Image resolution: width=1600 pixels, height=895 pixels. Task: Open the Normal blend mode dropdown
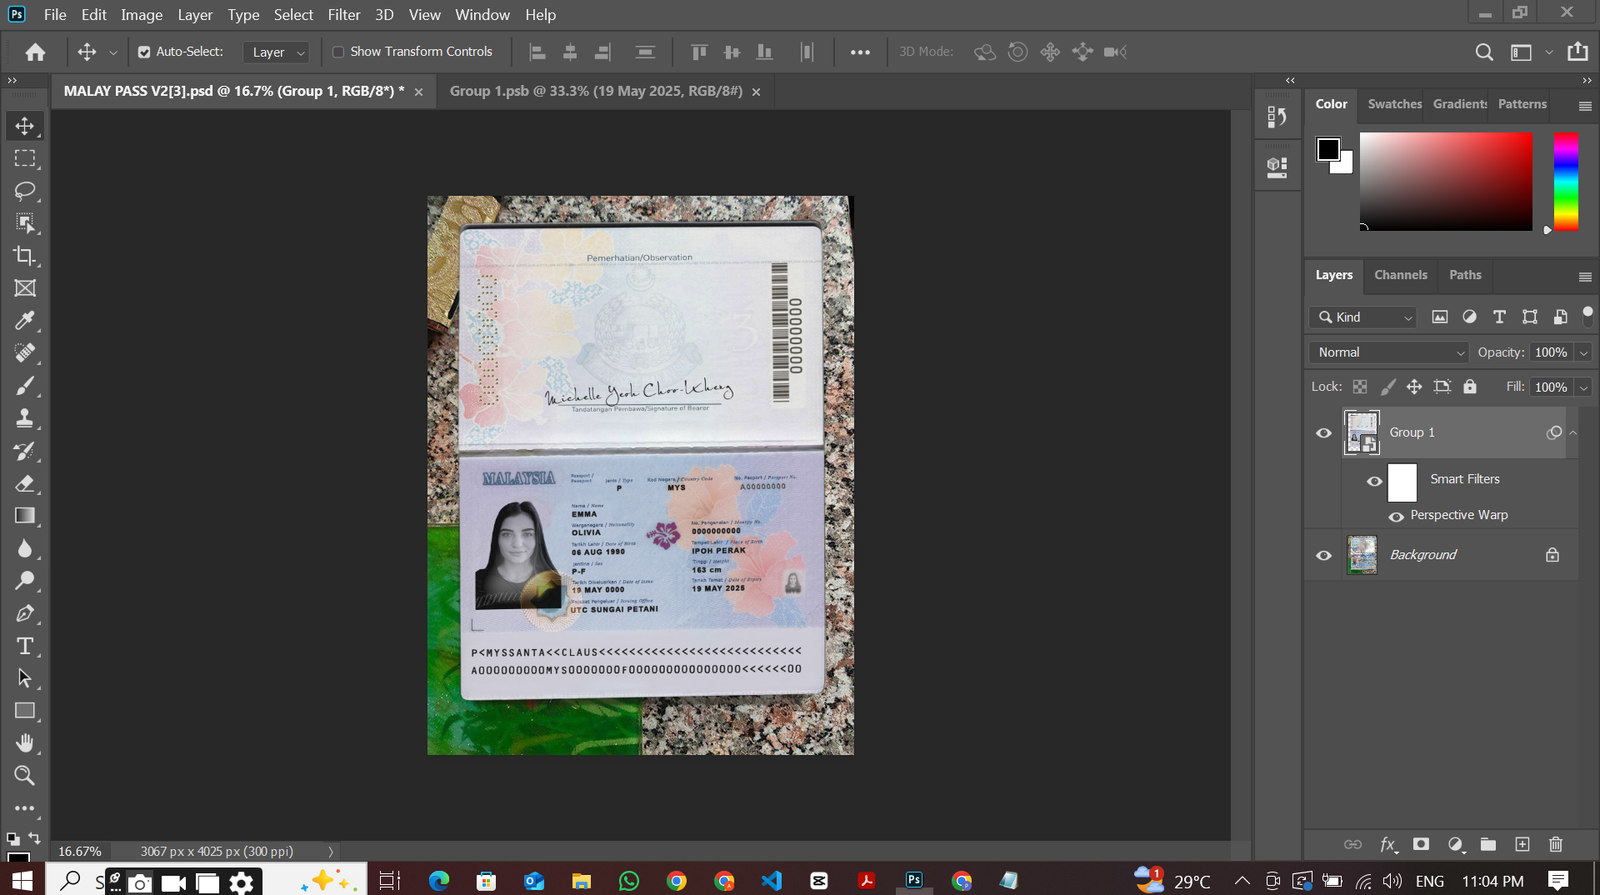(x=1390, y=352)
